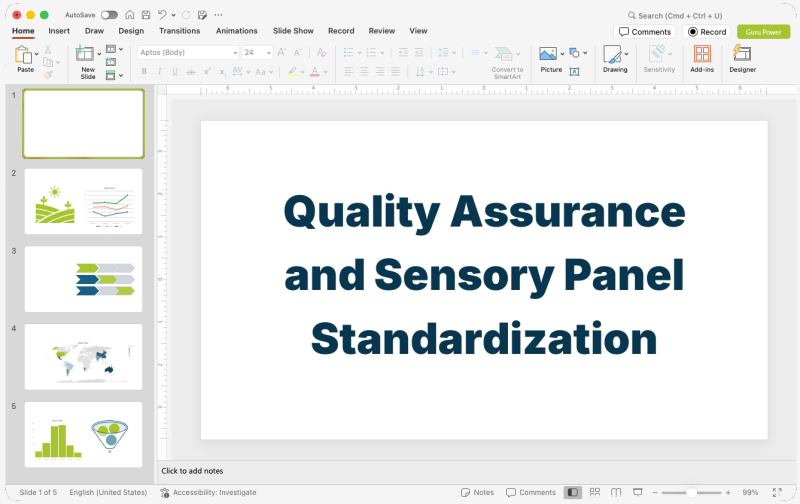Open the Change Case menu
The width and height of the screenshot is (800, 504).
261,72
